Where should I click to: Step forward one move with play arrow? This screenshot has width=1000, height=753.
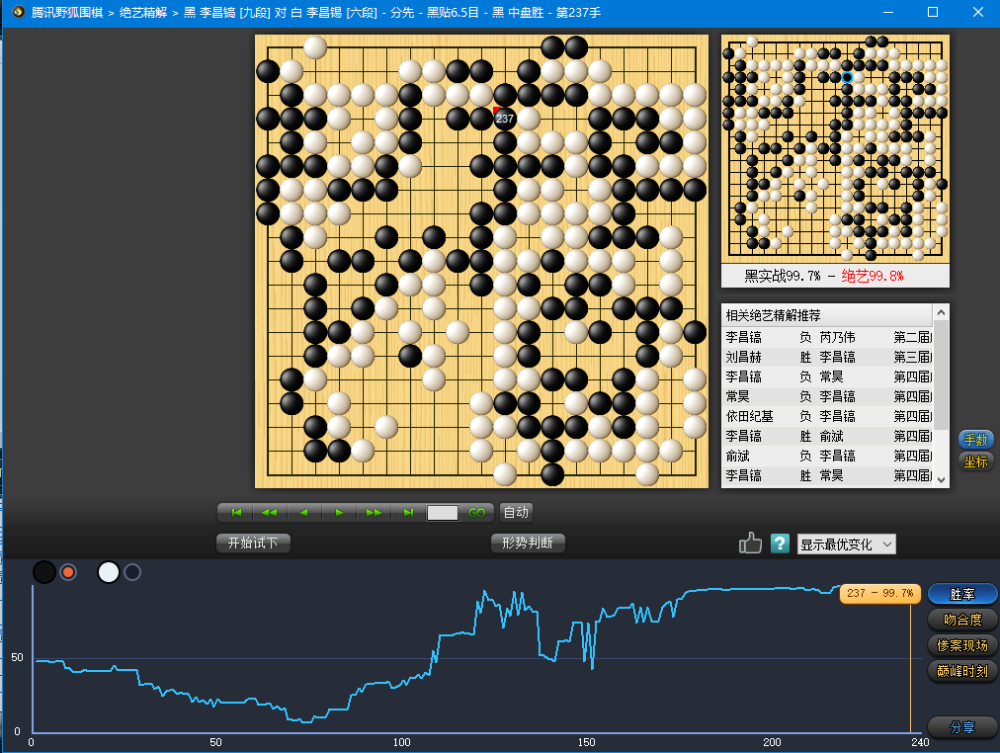pos(339,513)
